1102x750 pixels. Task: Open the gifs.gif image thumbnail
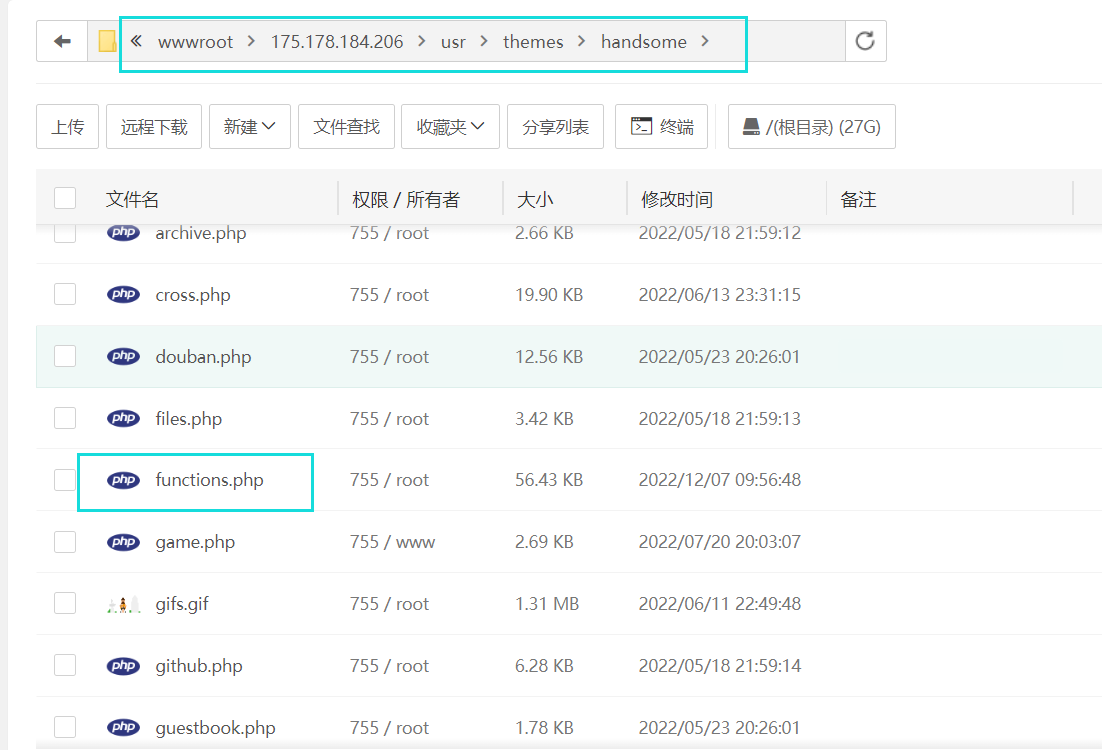point(123,603)
